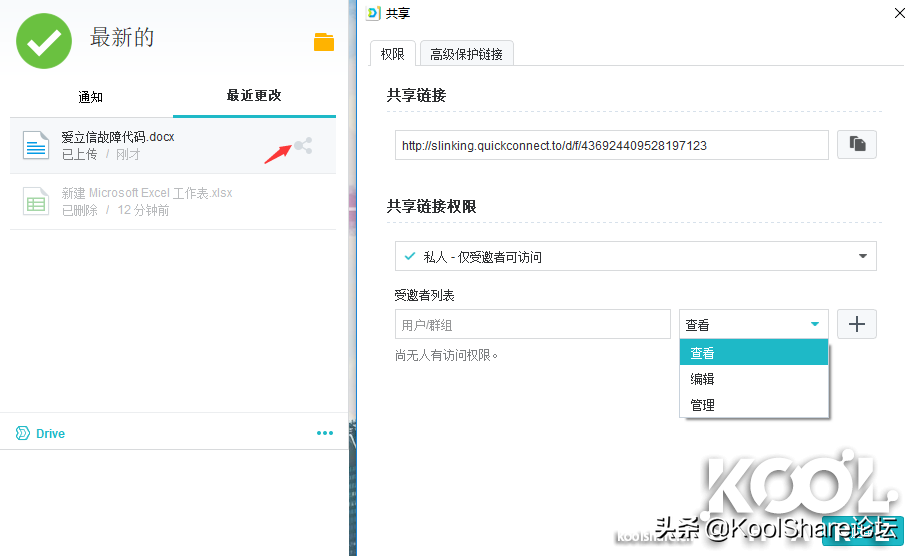Switch to the 高级保护链接 tab
Image resolution: width=914 pixels, height=556 pixels.
466,54
